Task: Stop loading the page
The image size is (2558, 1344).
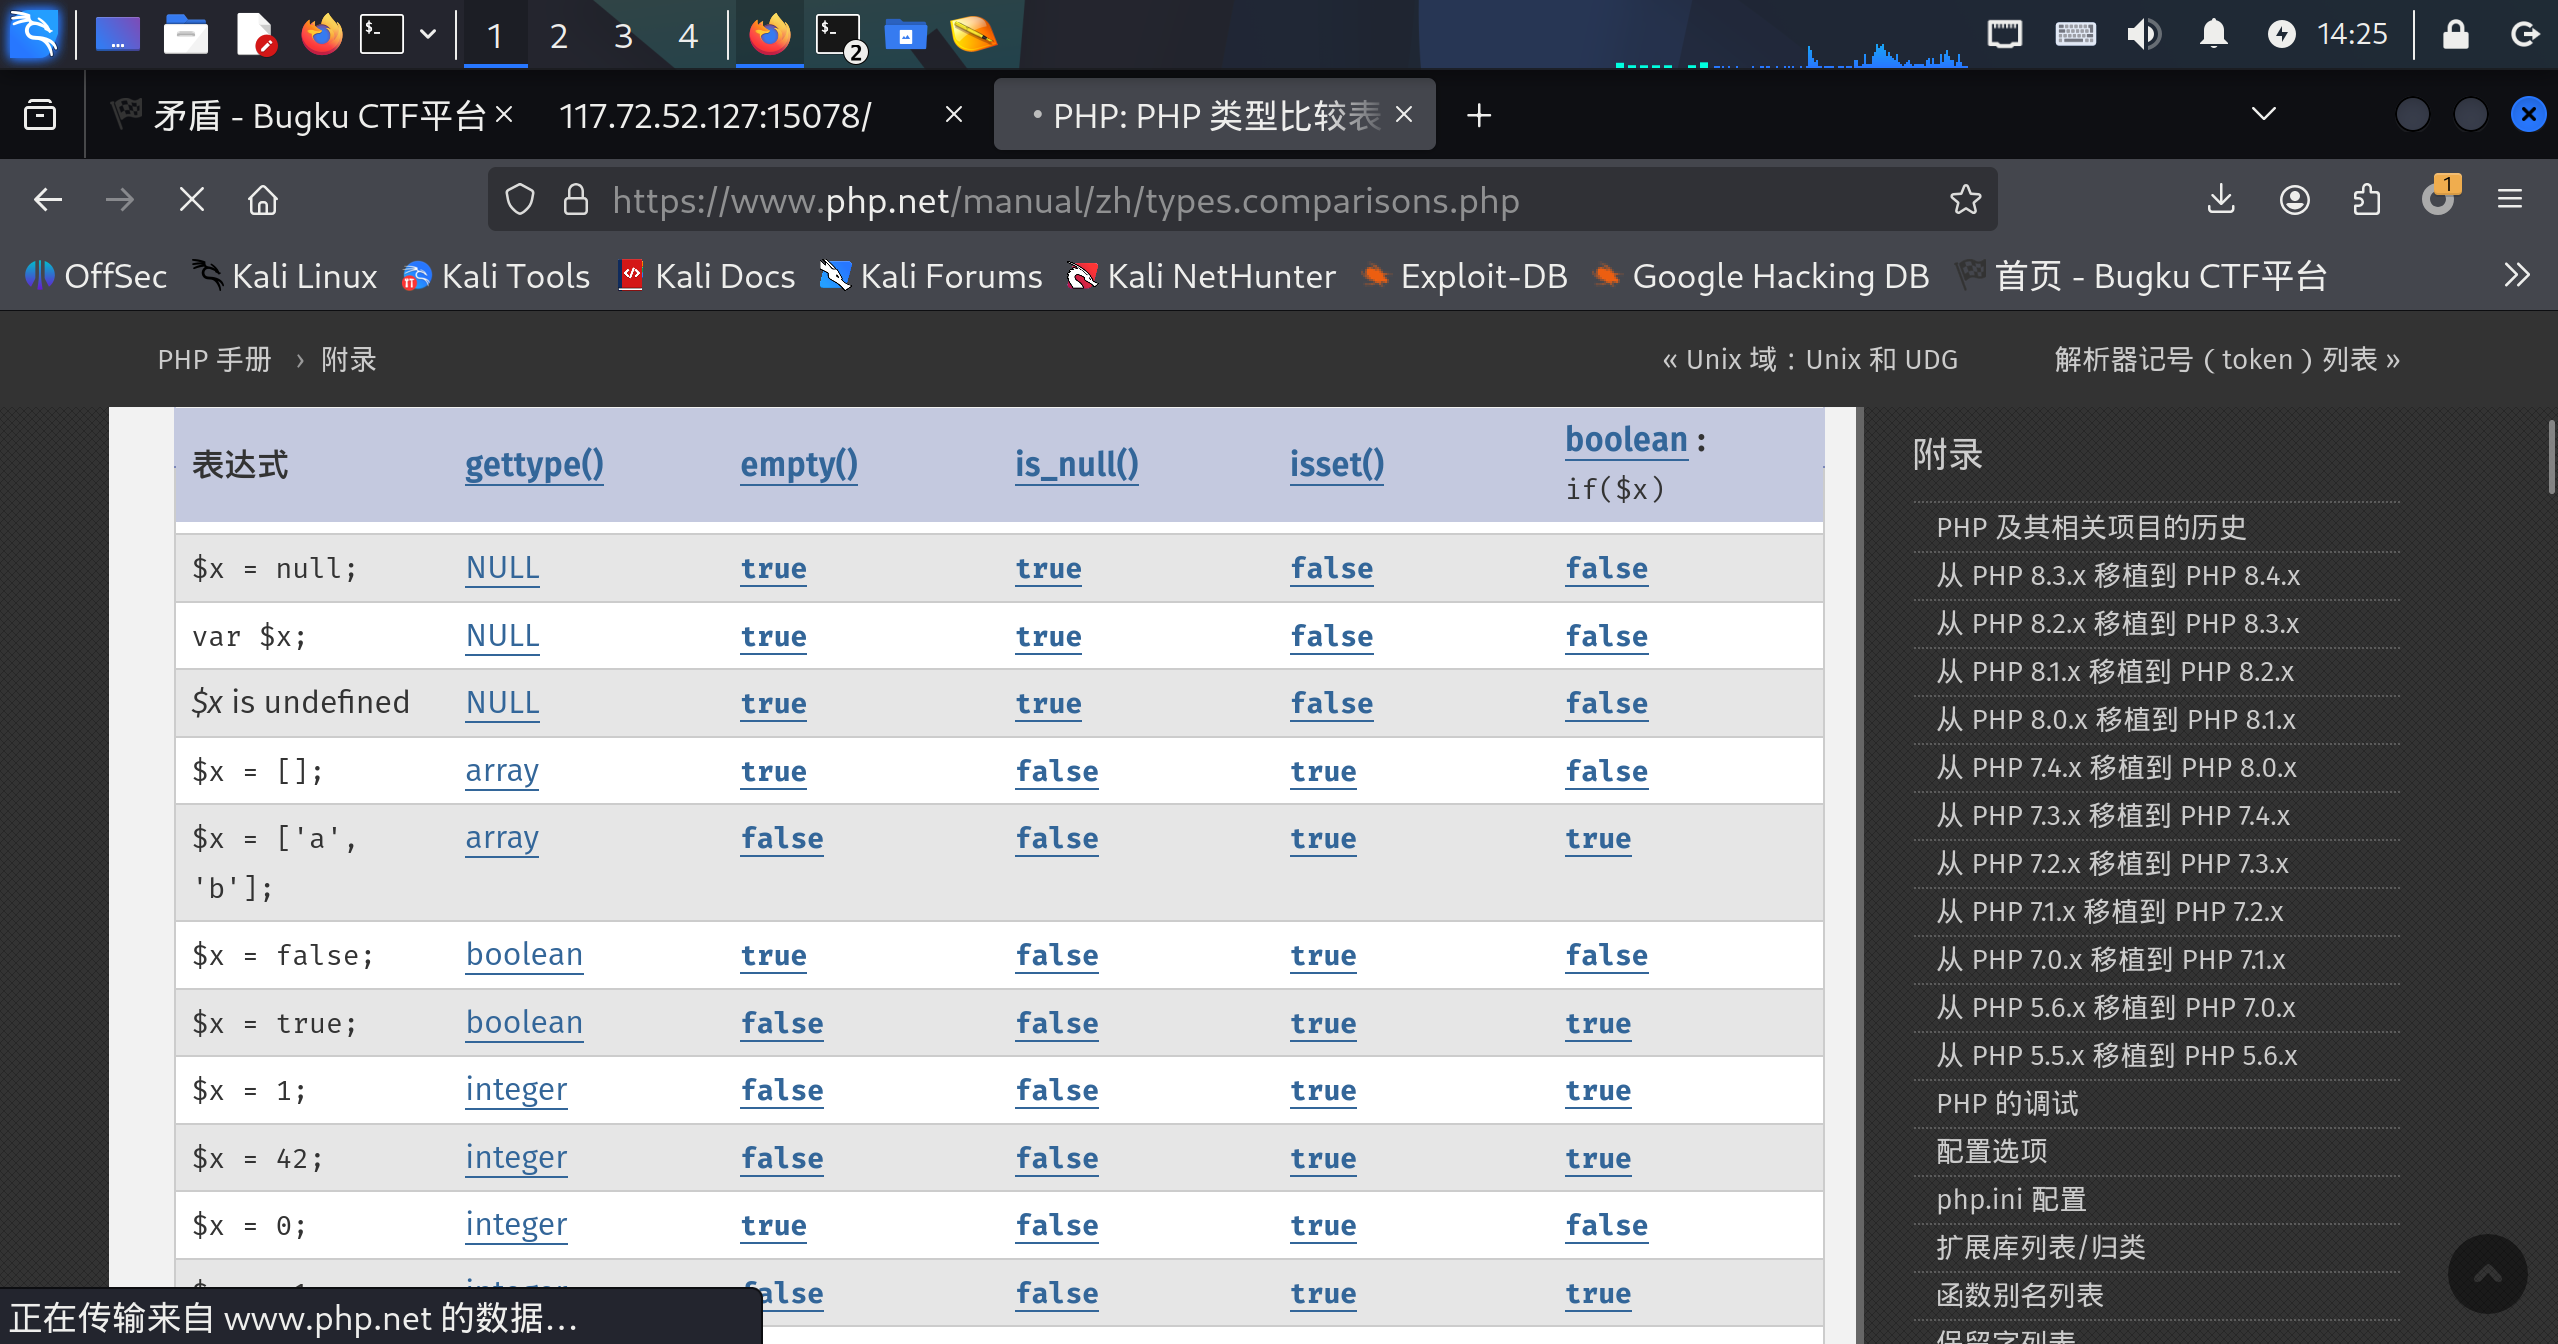Action: pyautogui.click(x=191, y=200)
